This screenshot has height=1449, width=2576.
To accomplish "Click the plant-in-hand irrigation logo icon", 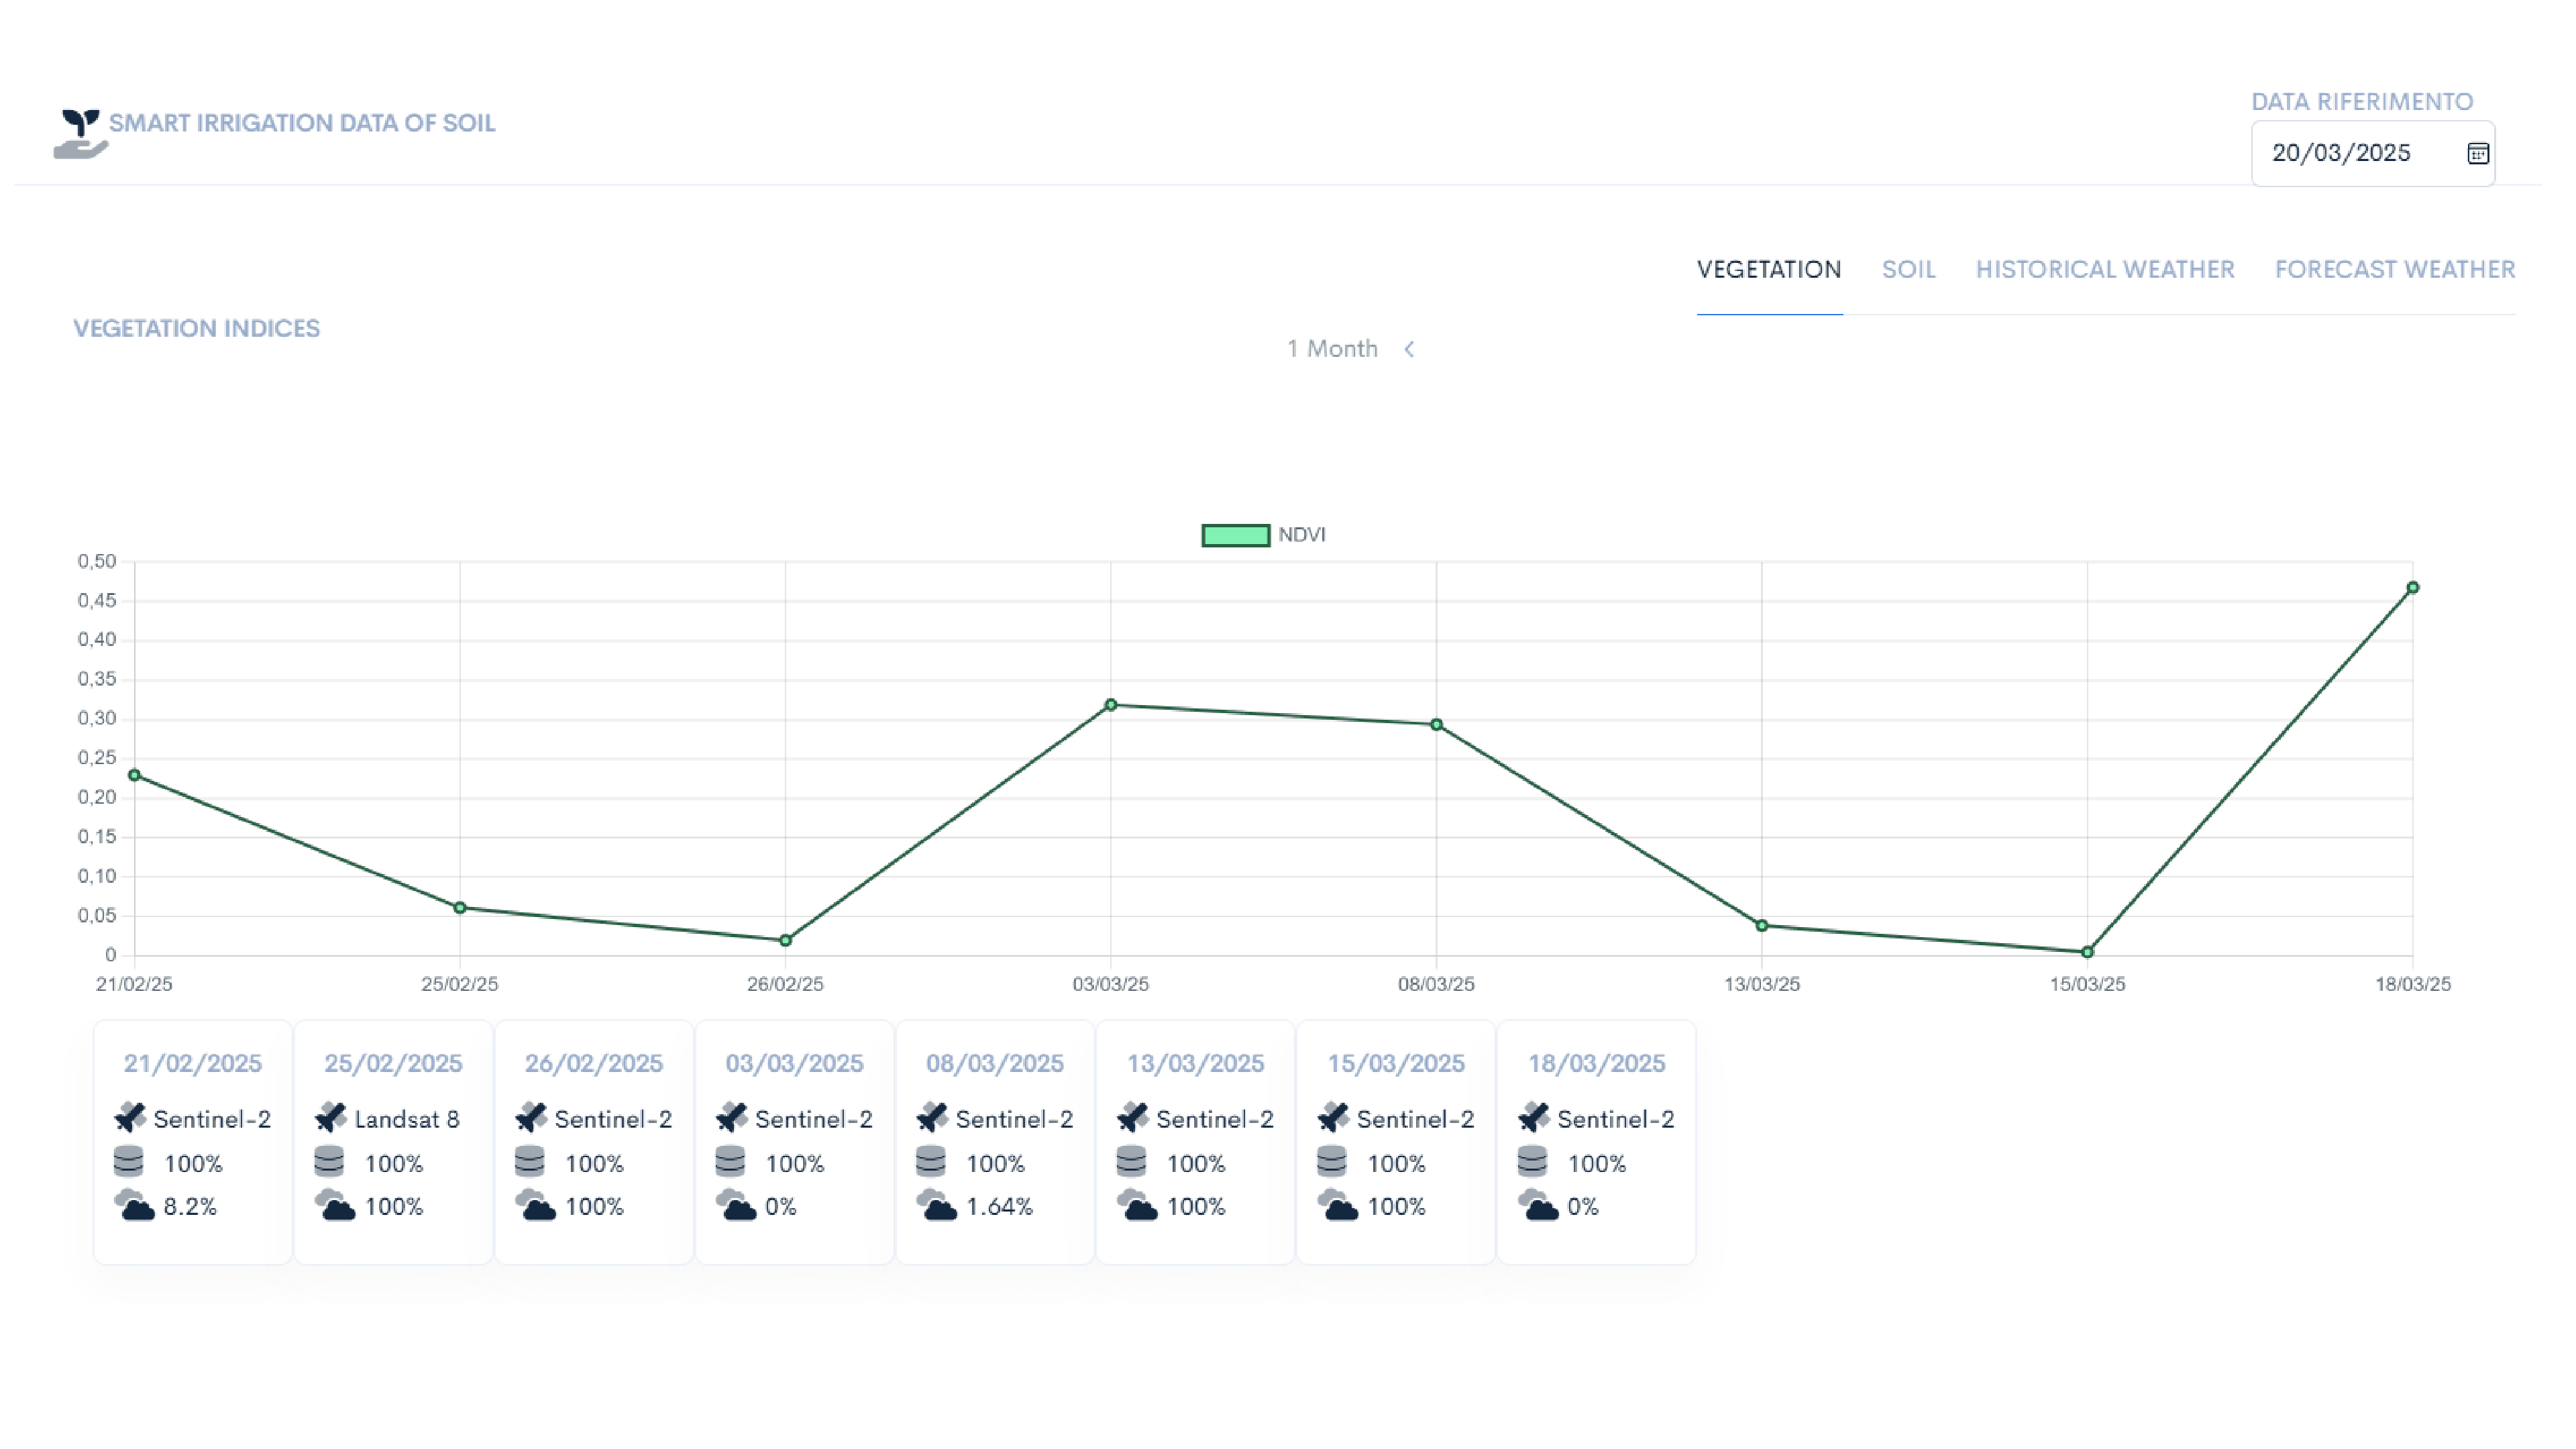I will [x=80, y=134].
